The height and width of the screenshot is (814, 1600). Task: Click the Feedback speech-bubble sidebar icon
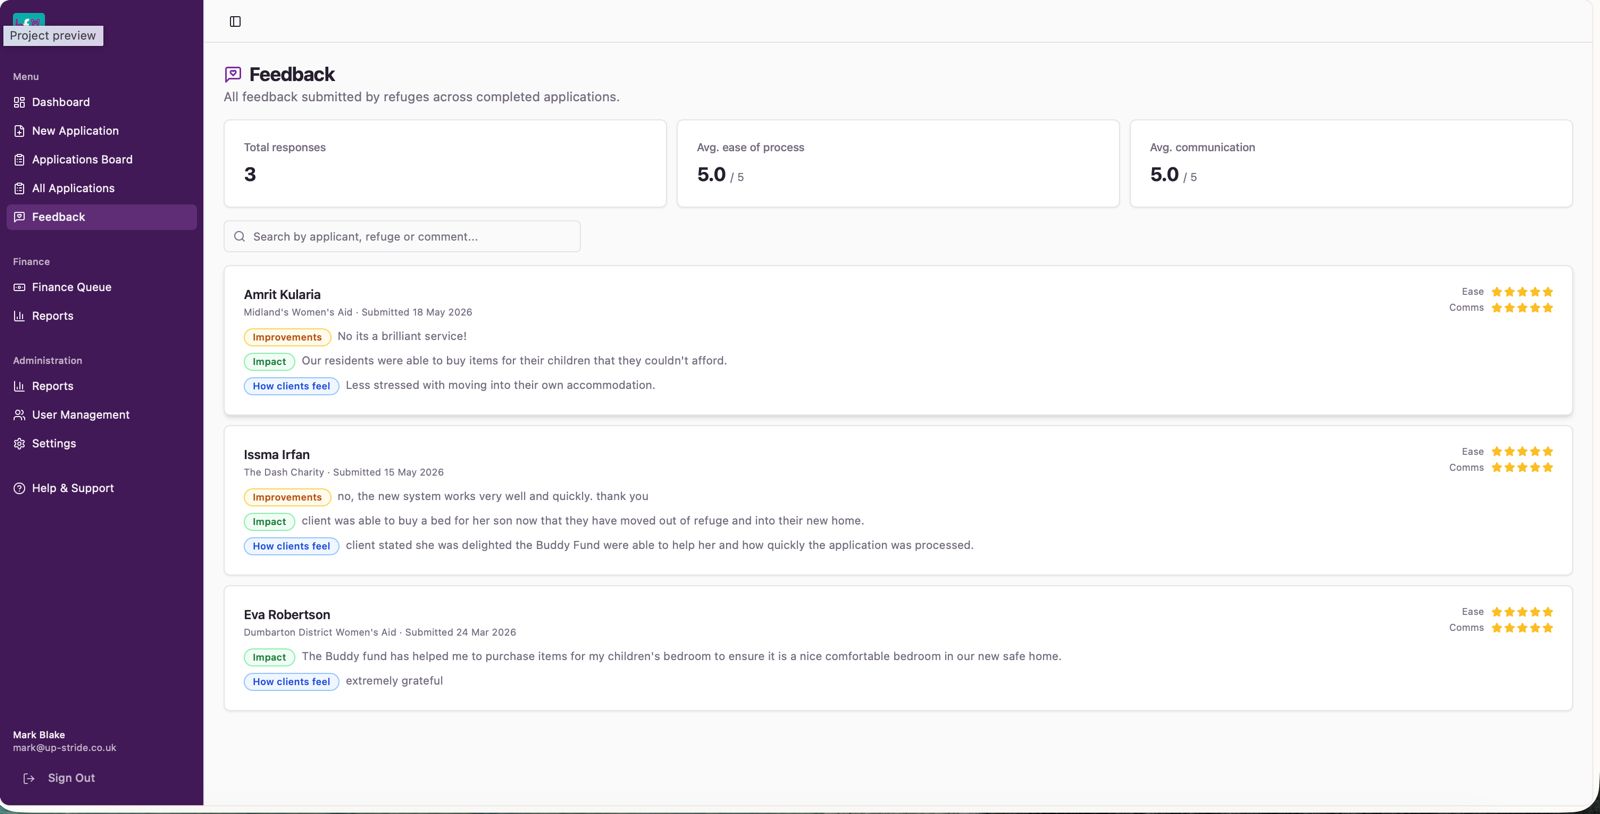(x=19, y=217)
